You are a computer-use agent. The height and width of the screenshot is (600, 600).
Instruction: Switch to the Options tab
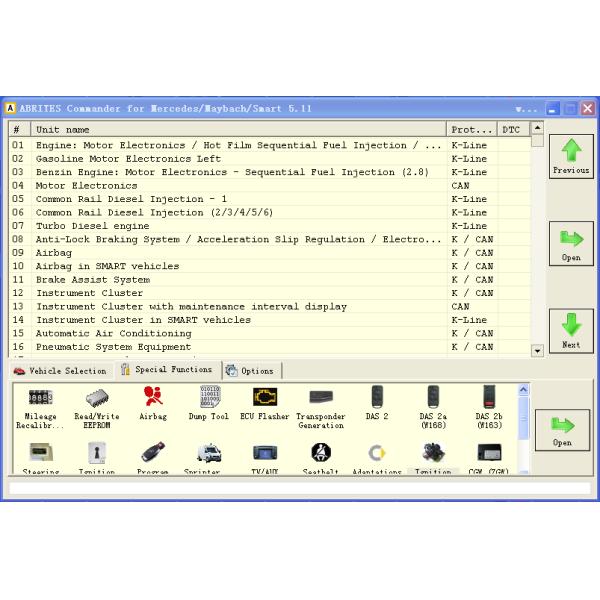(251, 370)
